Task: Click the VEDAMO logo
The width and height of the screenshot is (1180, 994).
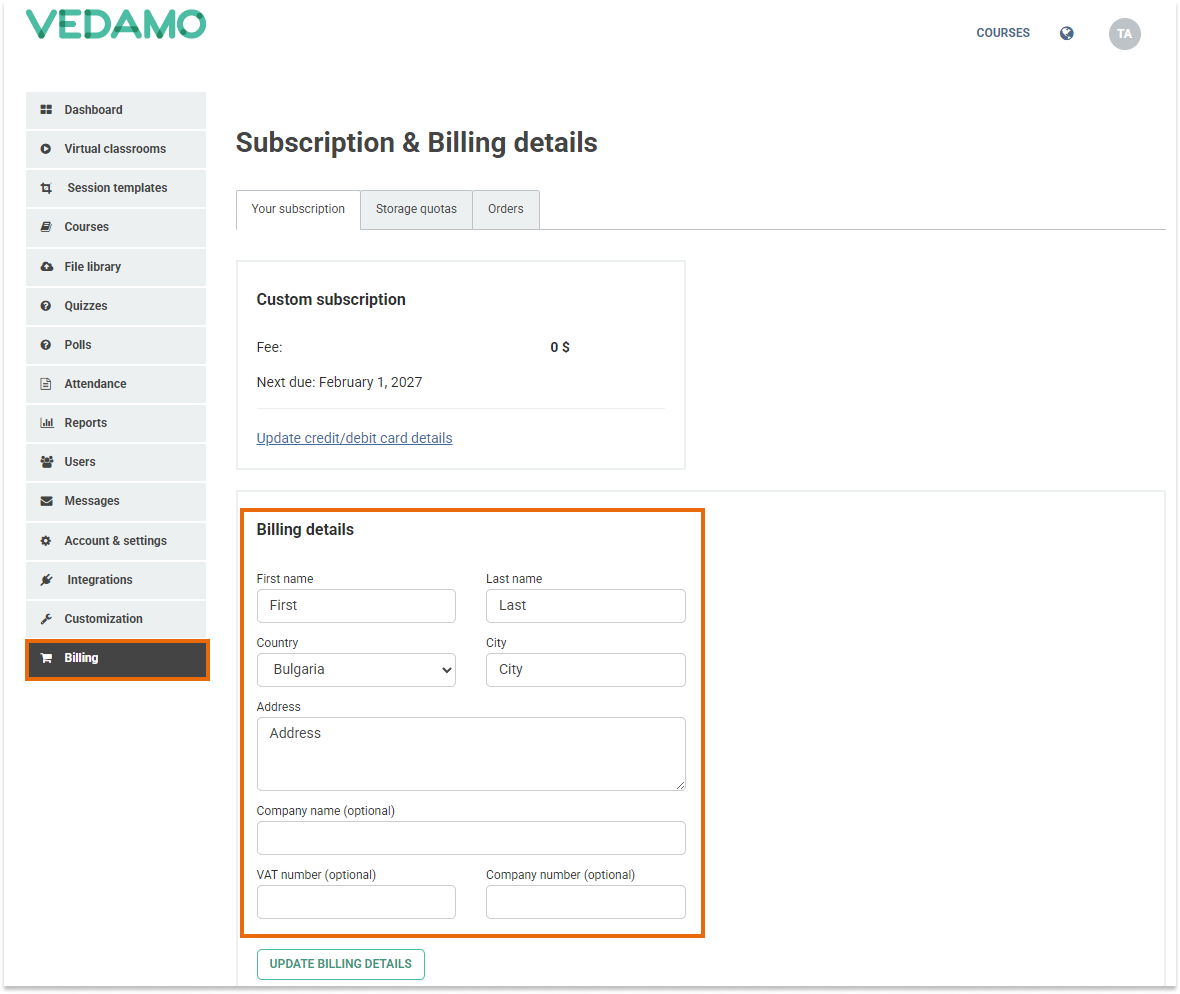Action: click(115, 23)
